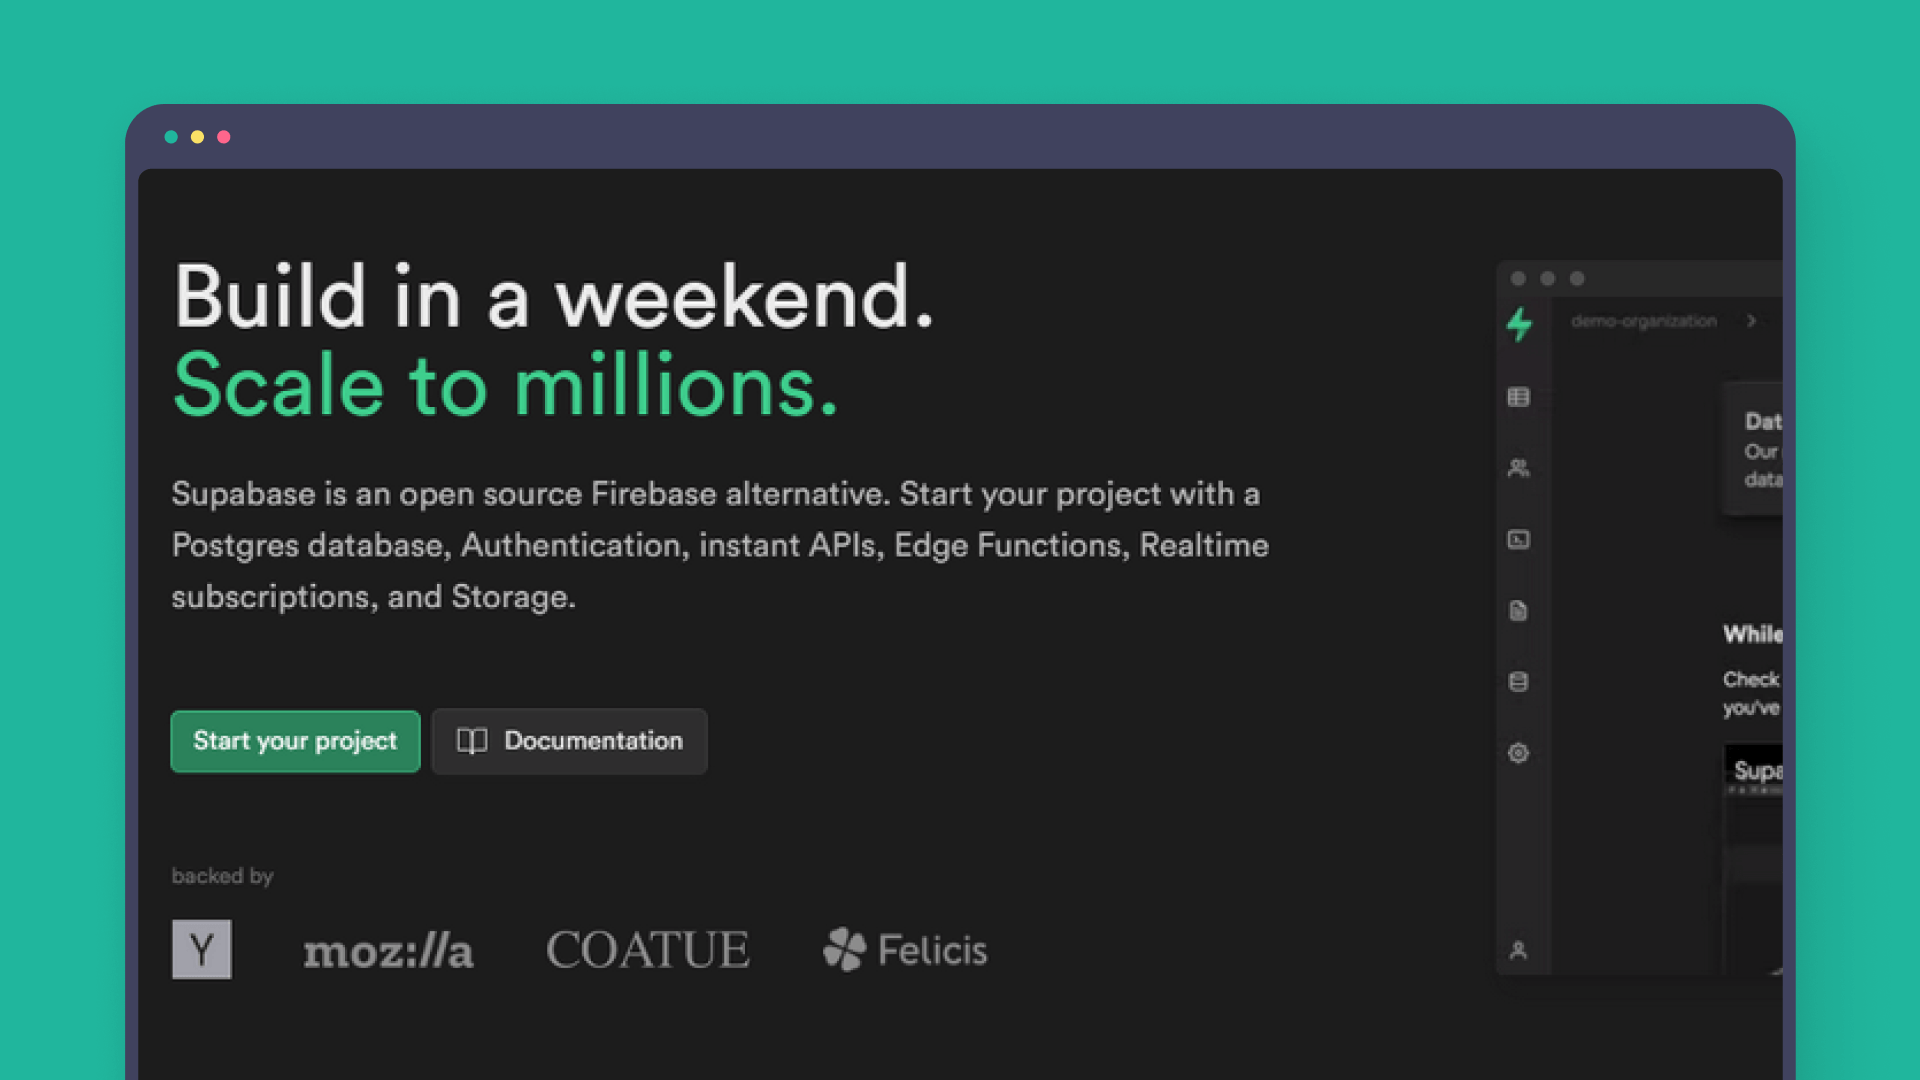Open the Database icon in sidebar
Screen dimensions: 1920x1080
pos(1519,681)
